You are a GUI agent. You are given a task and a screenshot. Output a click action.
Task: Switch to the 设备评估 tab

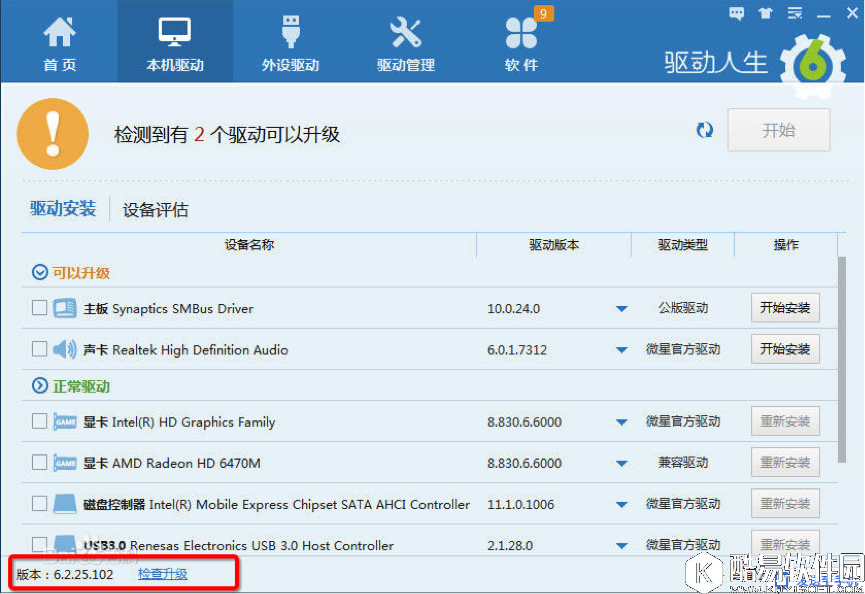pyautogui.click(x=154, y=210)
